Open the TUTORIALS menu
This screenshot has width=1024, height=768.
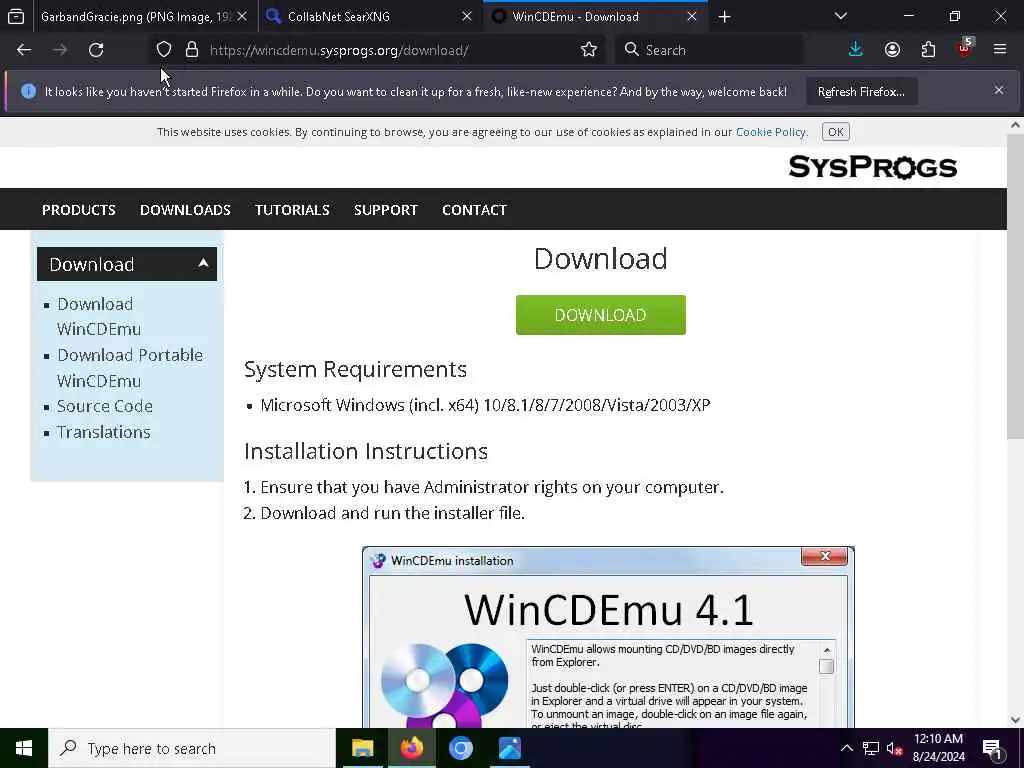[292, 210]
